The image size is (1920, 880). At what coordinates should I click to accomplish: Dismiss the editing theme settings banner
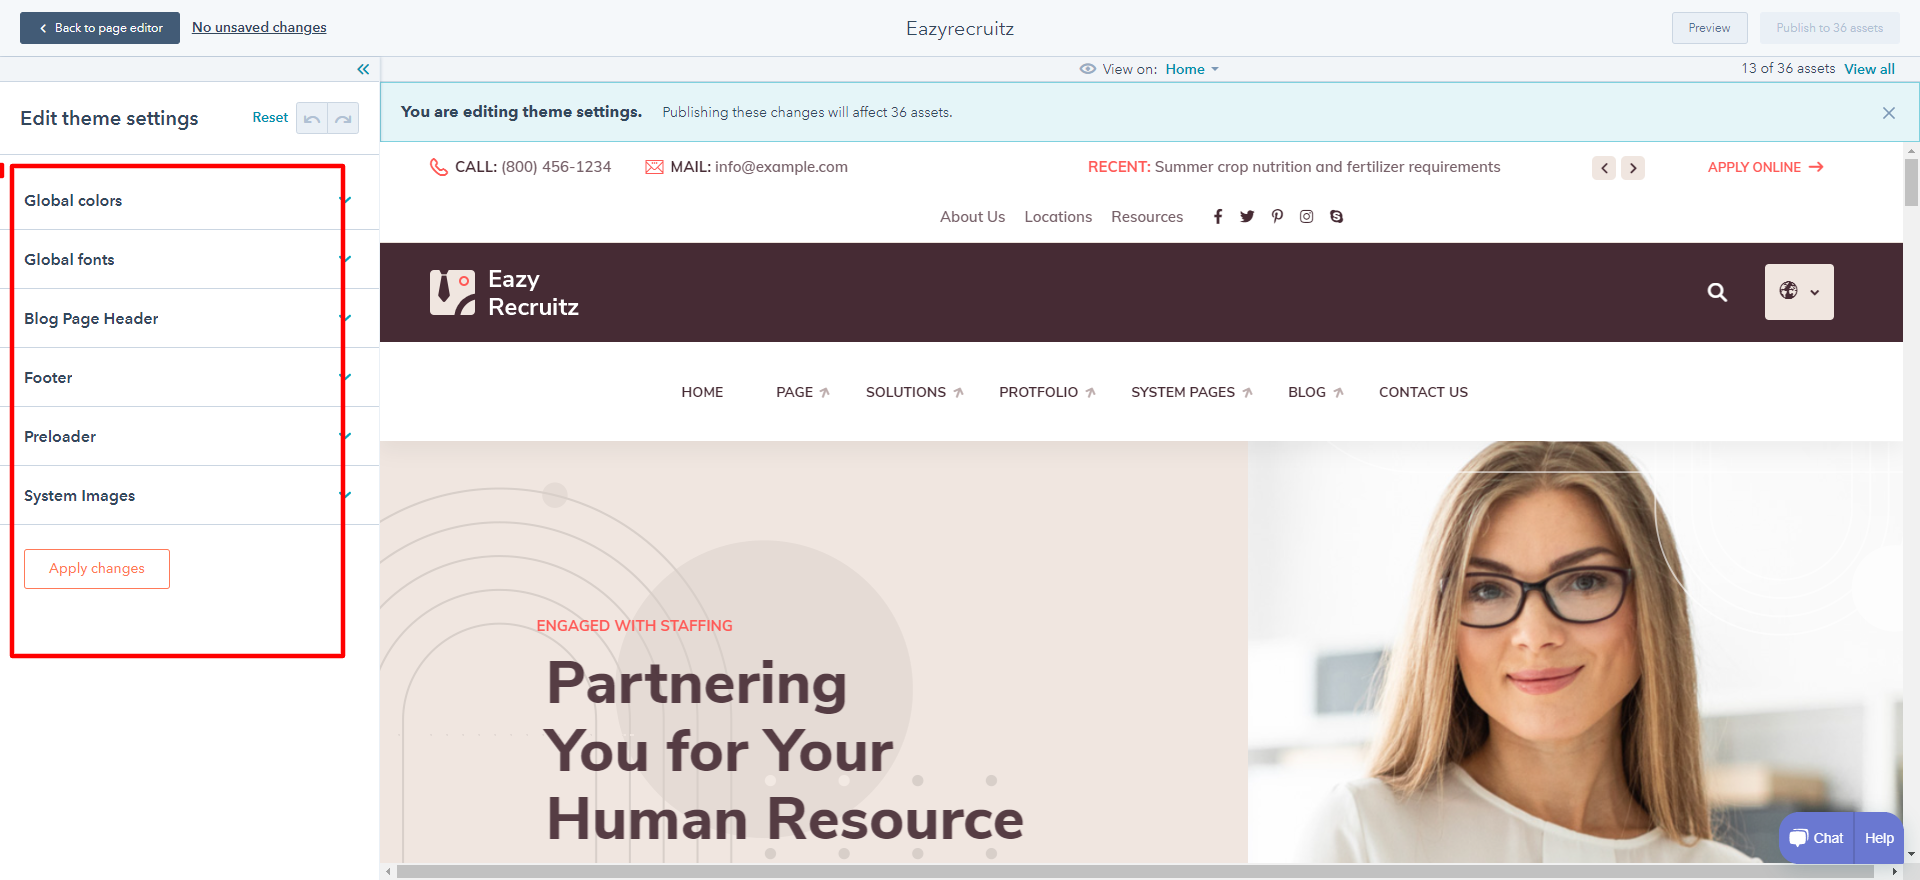[1889, 113]
